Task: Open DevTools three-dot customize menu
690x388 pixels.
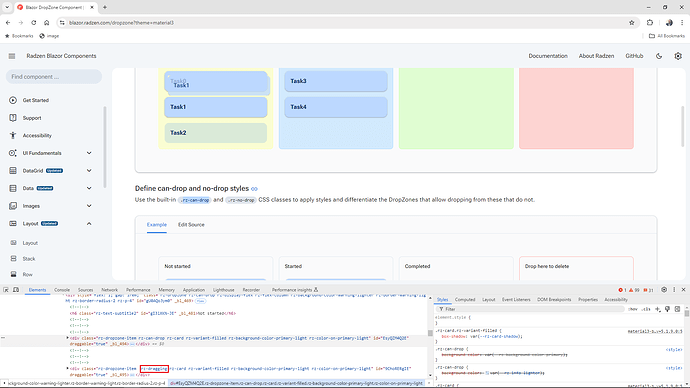Action: (x=674, y=289)
